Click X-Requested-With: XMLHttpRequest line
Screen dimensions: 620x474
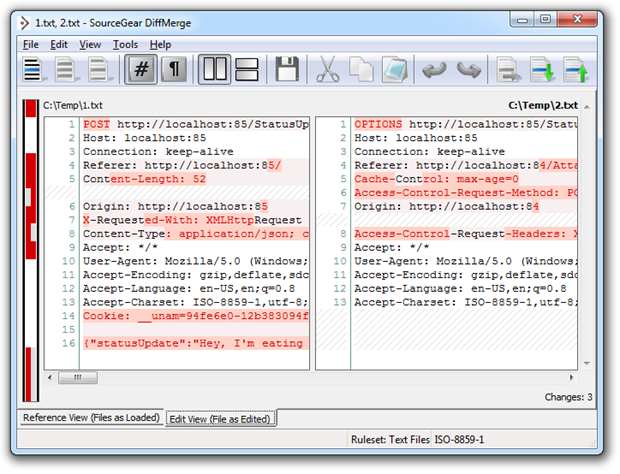[196, 220]
